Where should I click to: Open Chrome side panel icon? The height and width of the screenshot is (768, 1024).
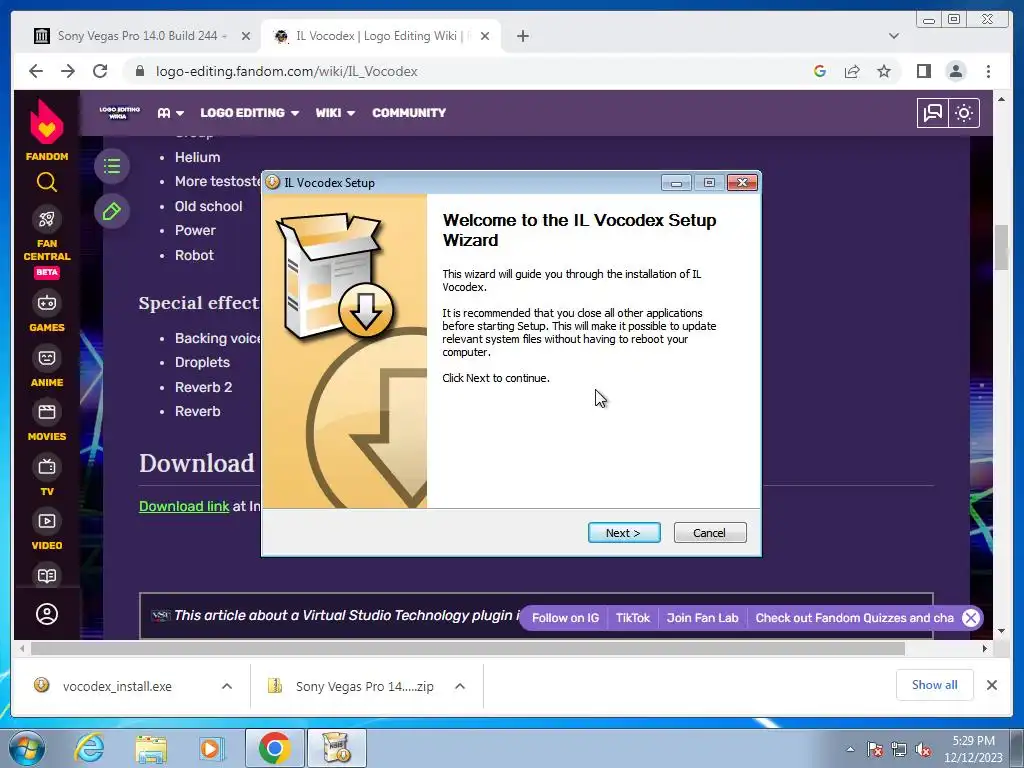(923, 71)
